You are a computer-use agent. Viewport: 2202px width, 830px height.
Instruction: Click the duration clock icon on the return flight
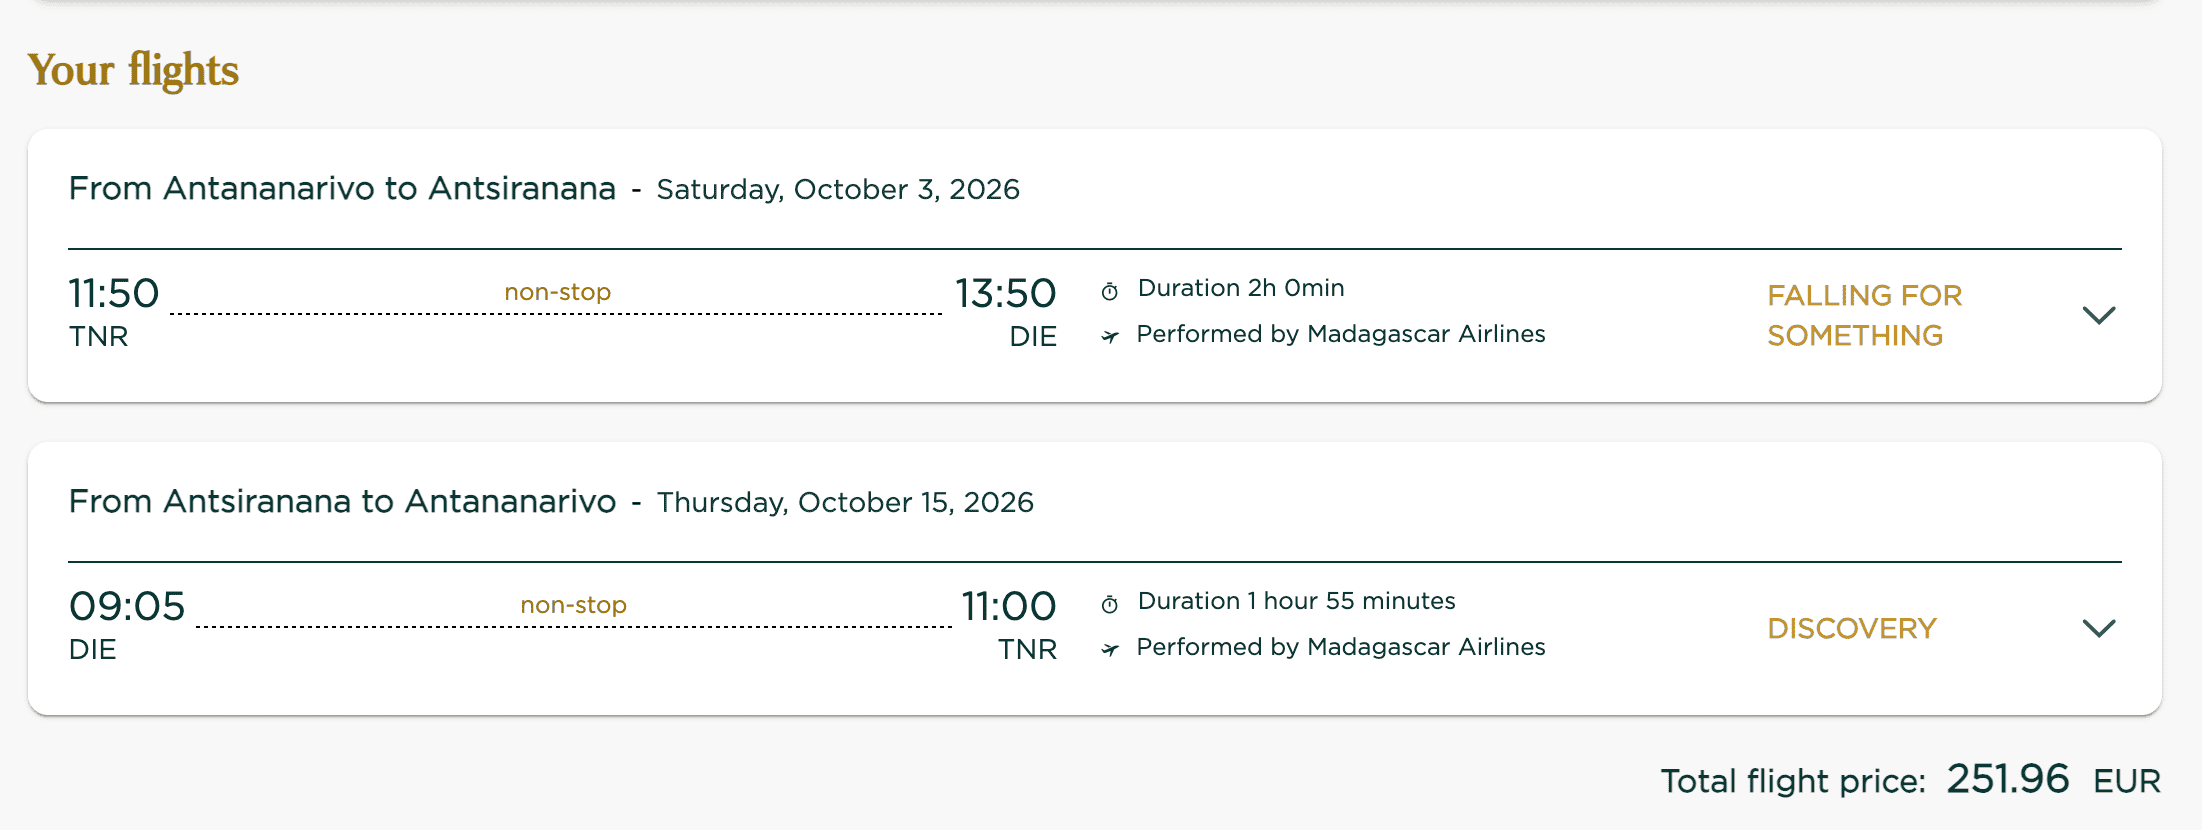tap(1110, 604)
